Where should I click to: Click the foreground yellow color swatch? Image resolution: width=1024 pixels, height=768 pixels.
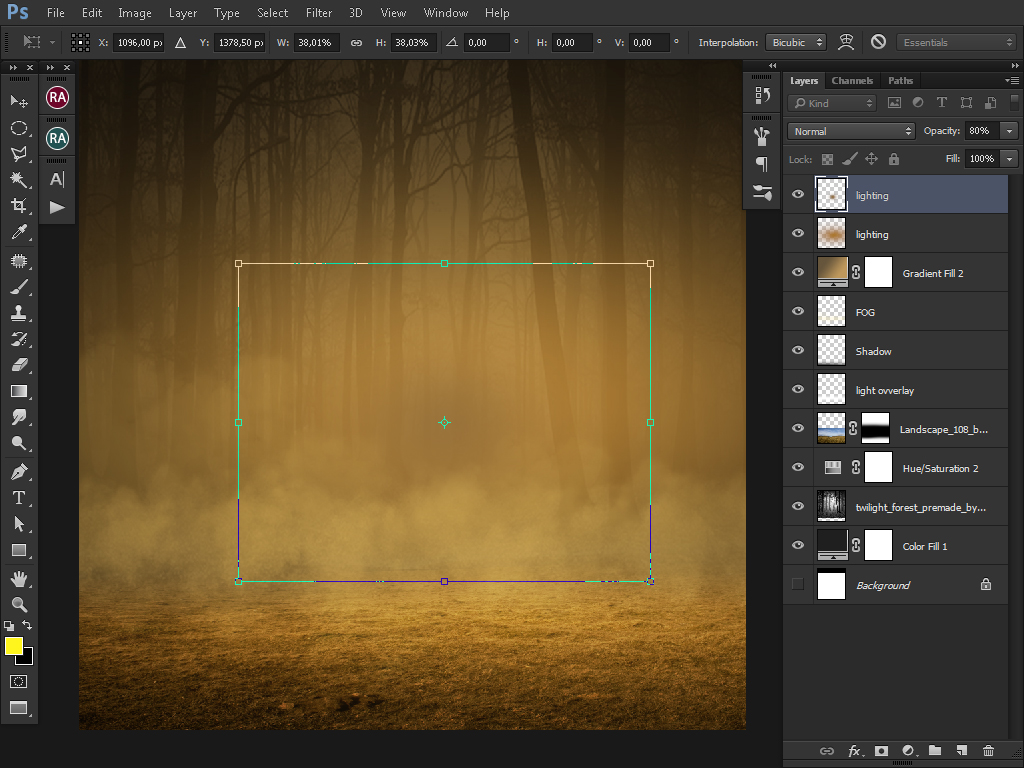[12, 645]
